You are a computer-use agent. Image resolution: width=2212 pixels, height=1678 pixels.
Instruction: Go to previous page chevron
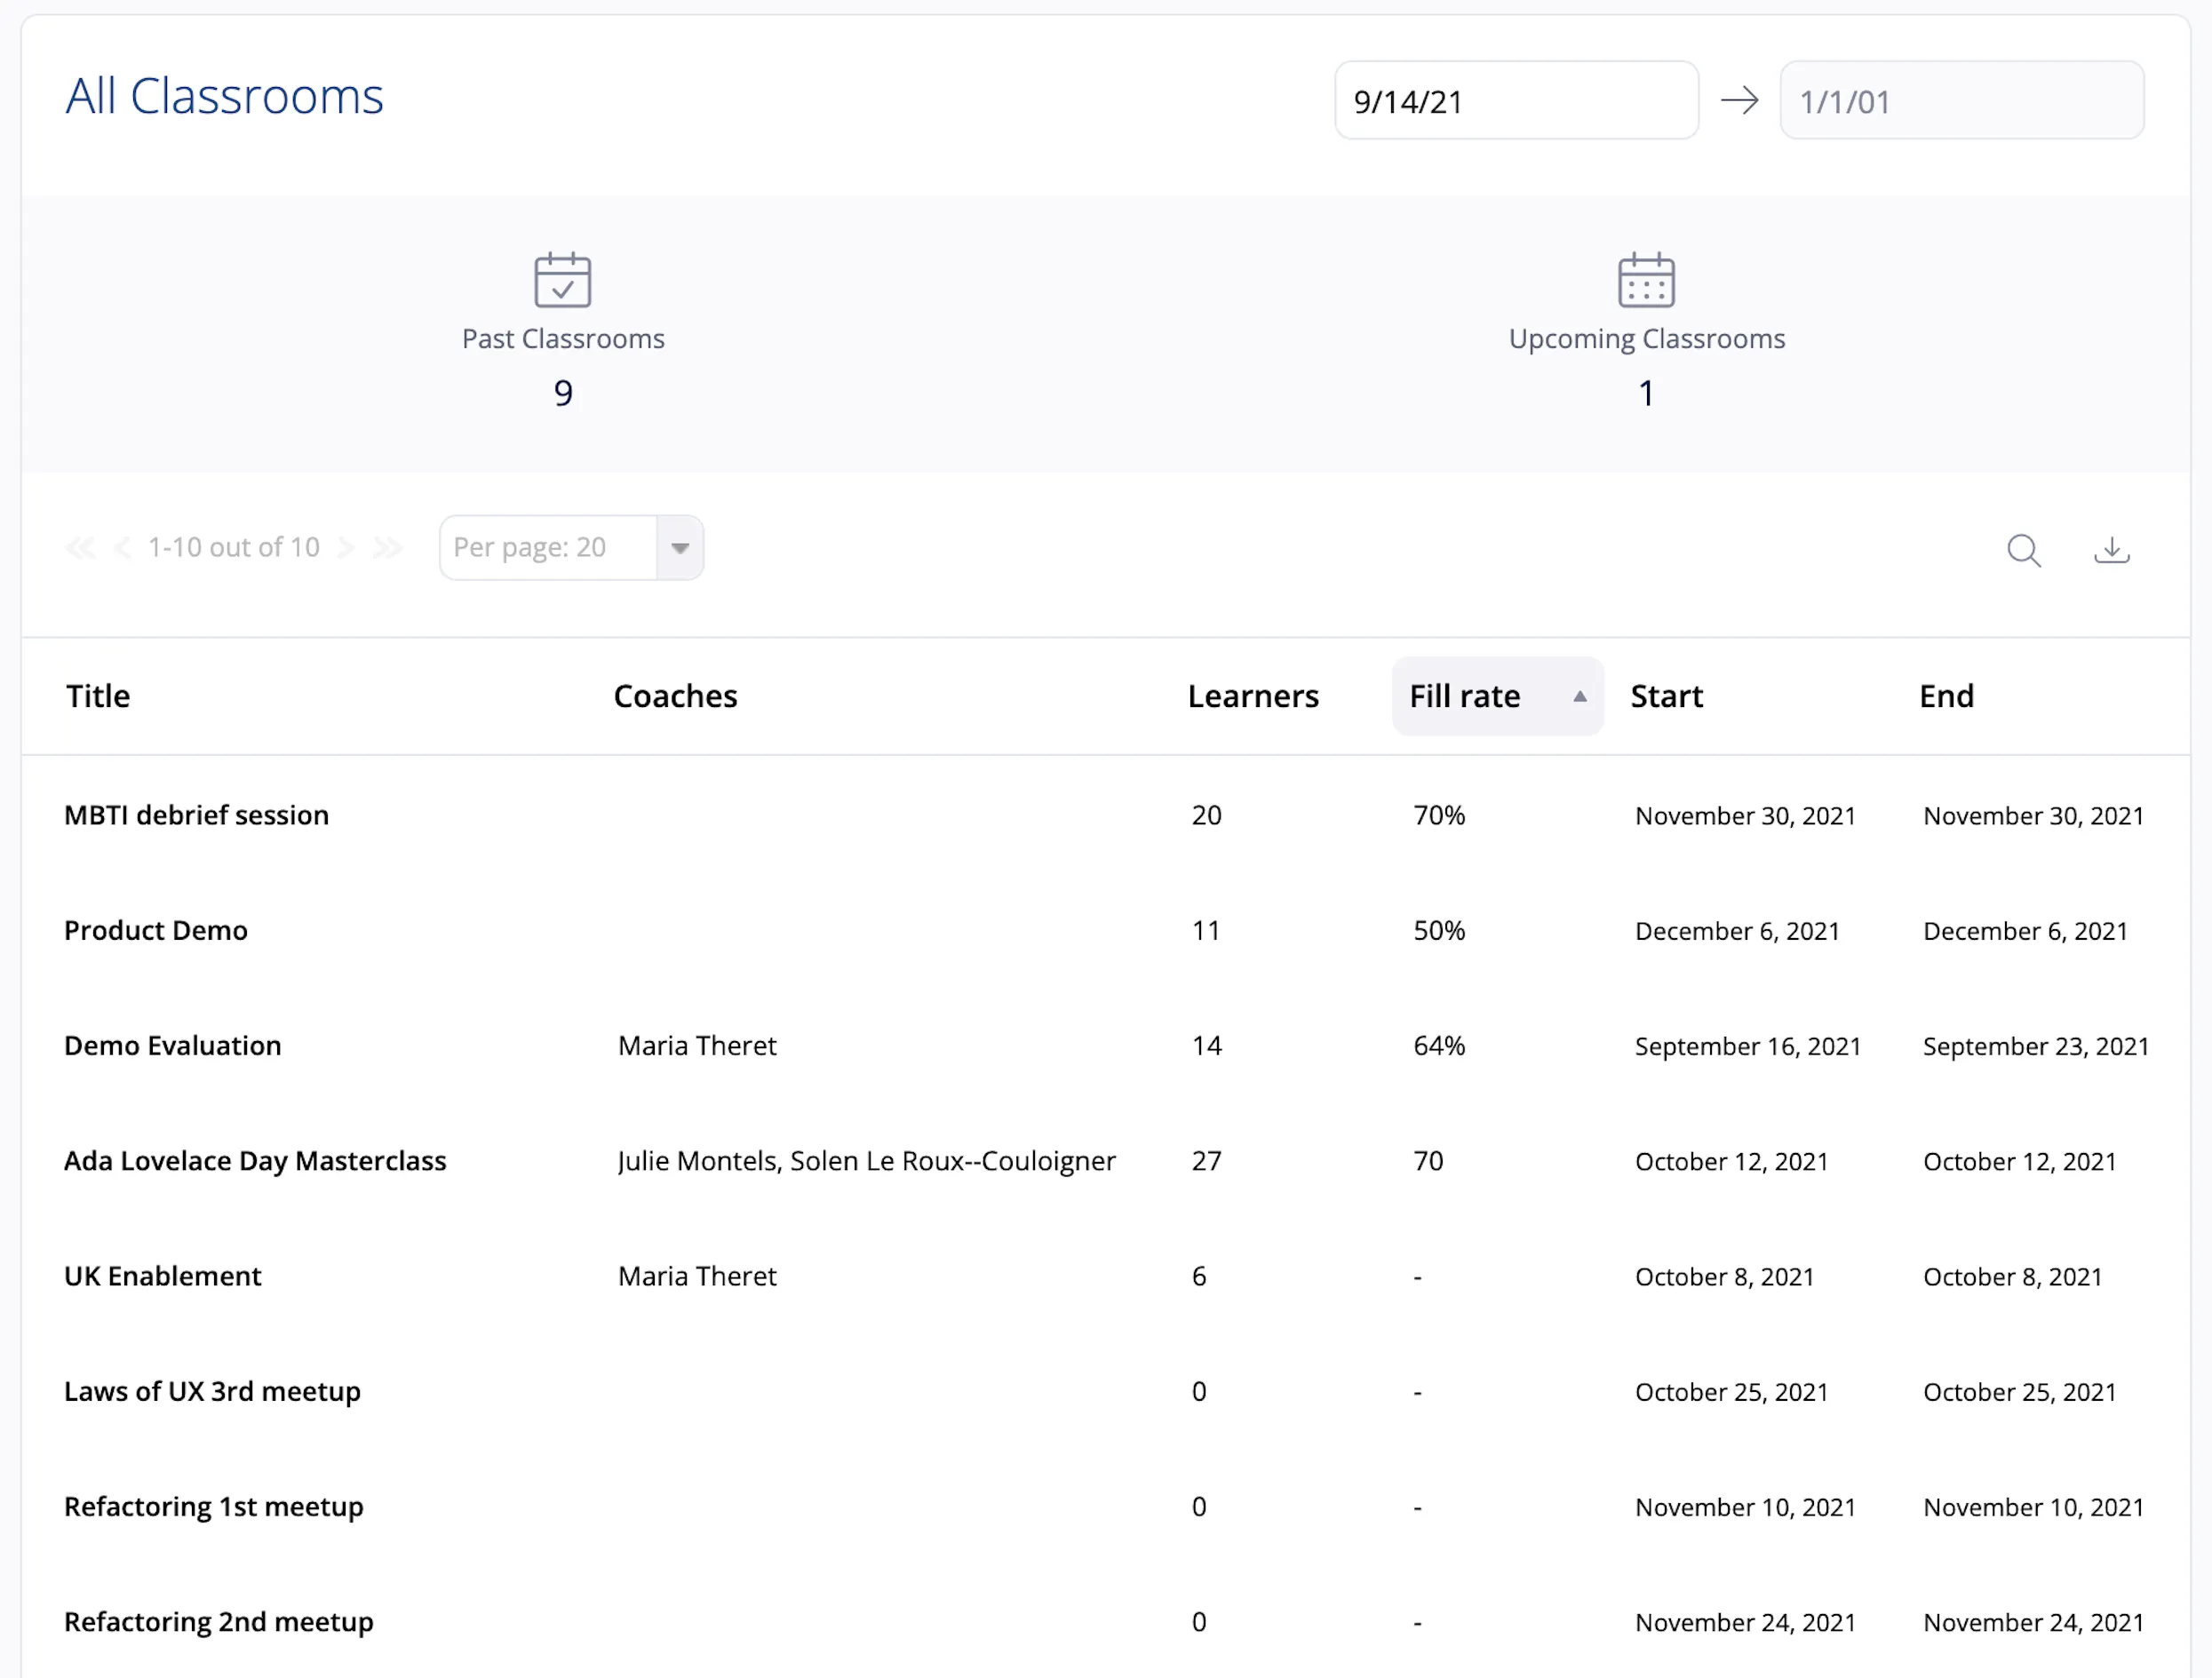click(x=123, y=547)
